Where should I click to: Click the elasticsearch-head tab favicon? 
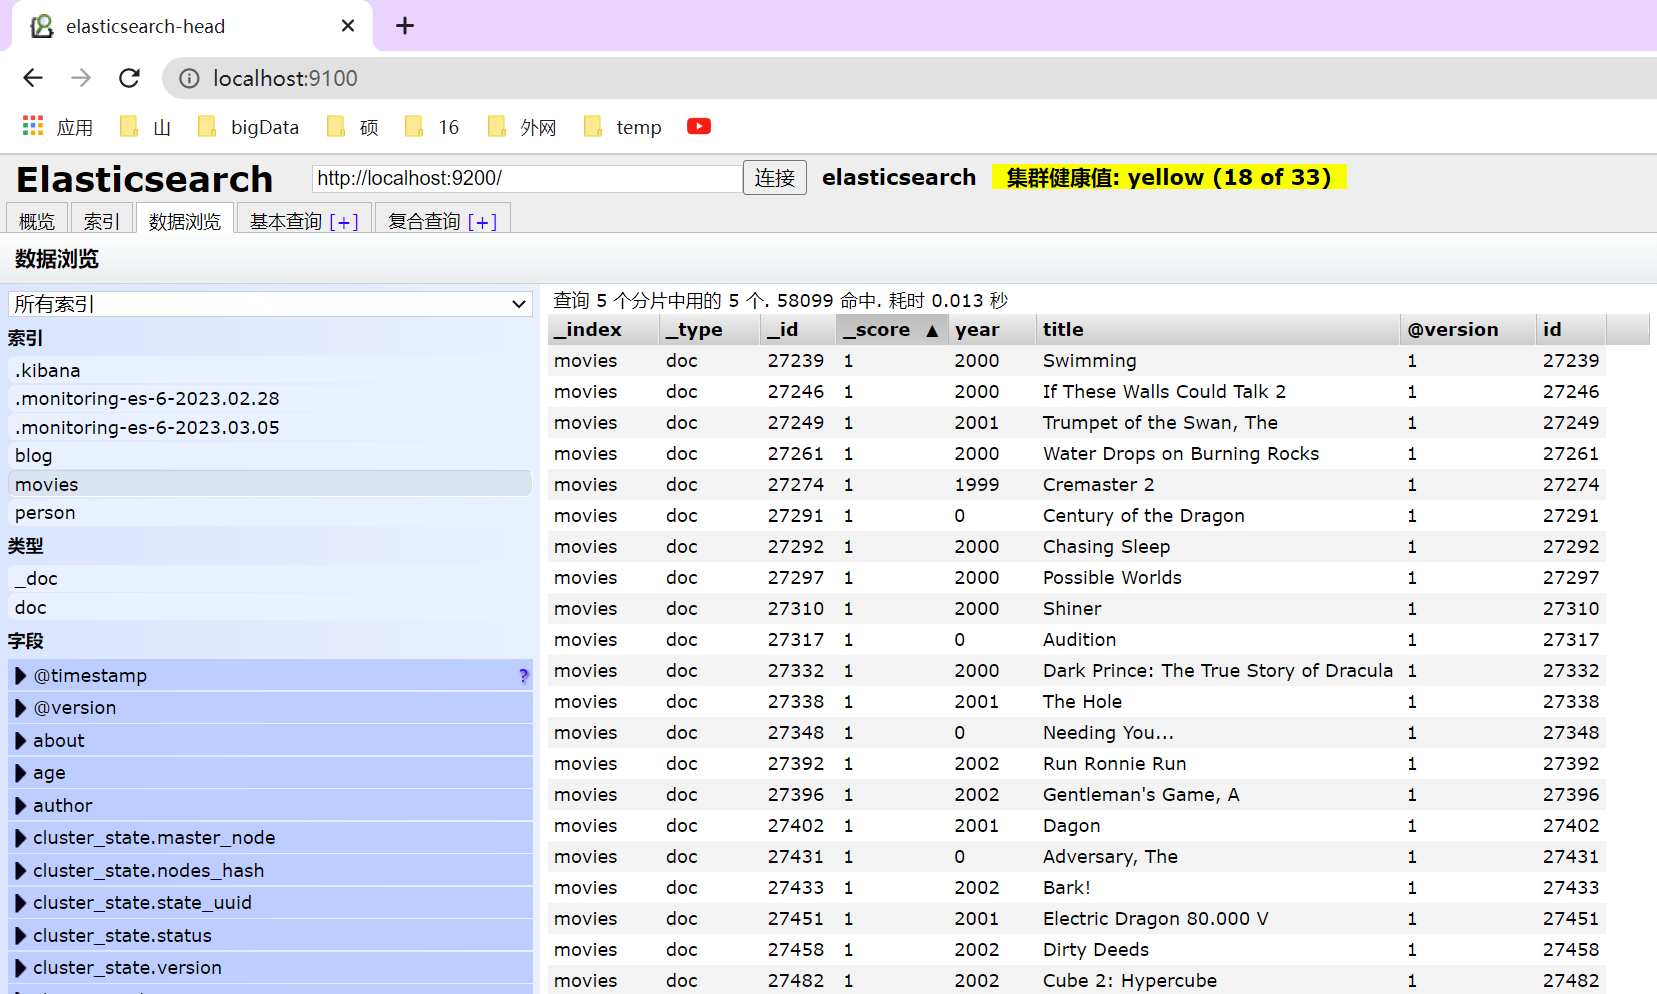coord(42,26)
